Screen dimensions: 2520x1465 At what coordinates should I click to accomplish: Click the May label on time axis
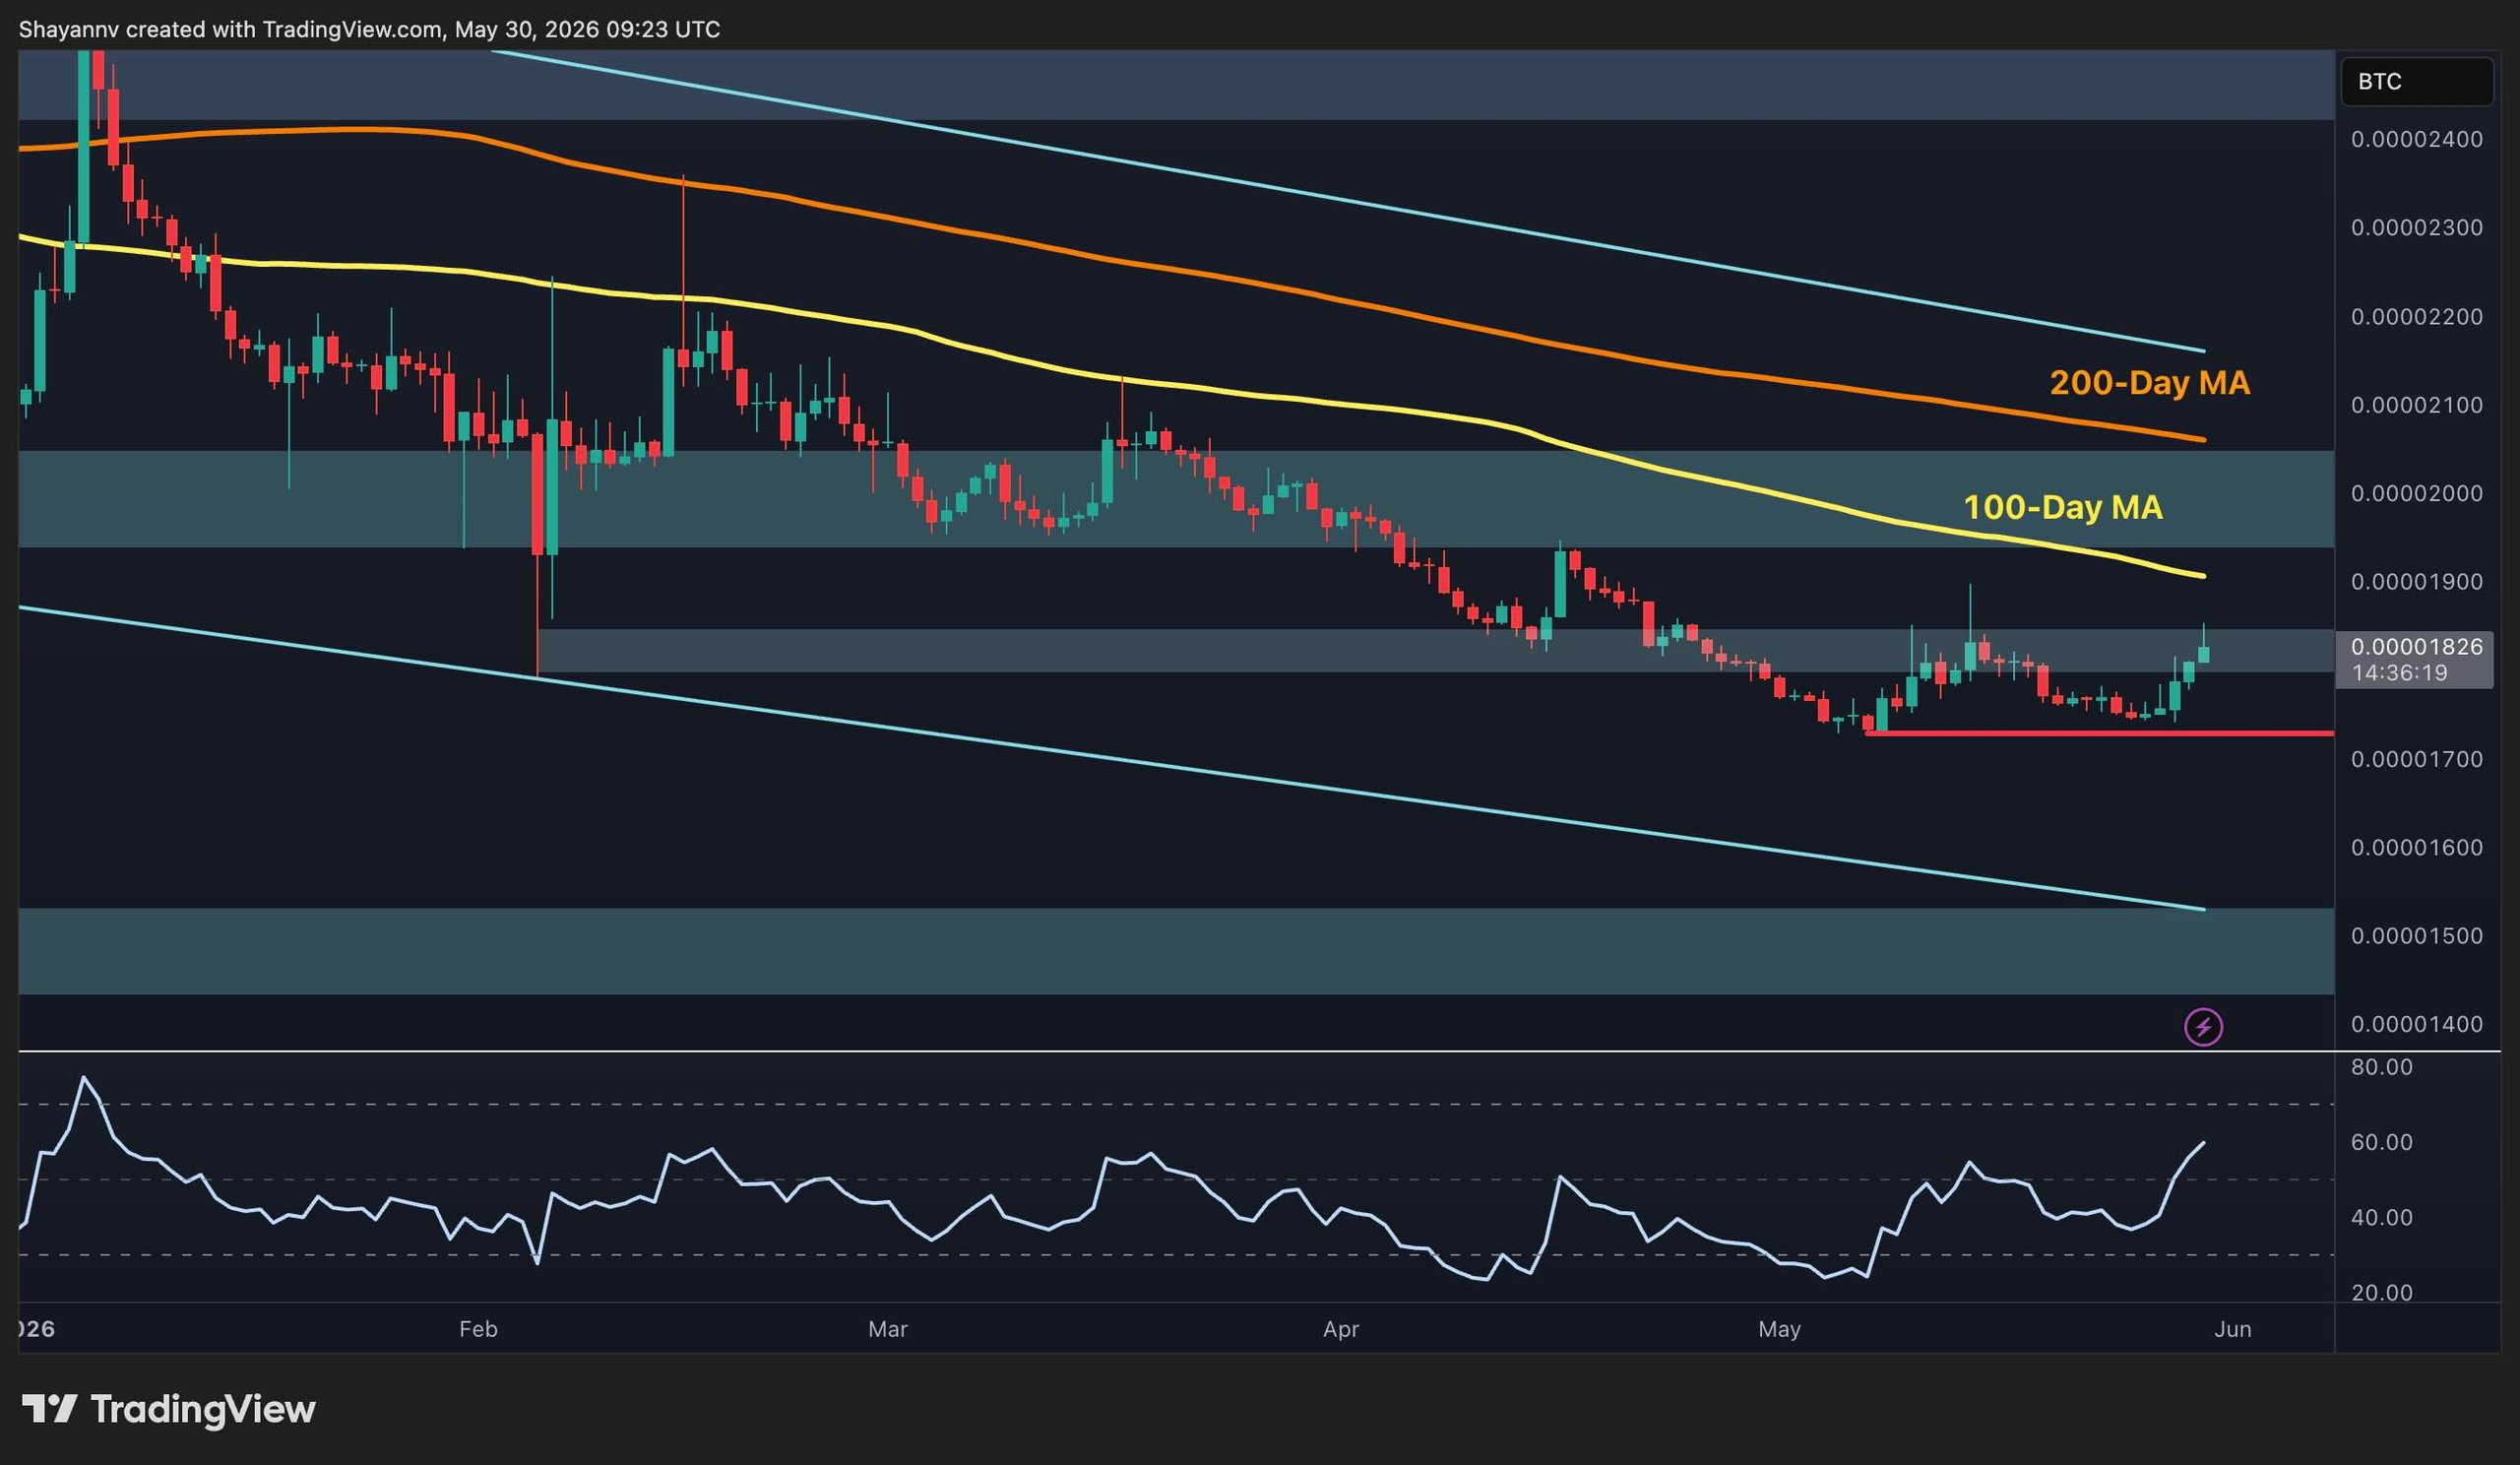(x=1779, y=1328)
